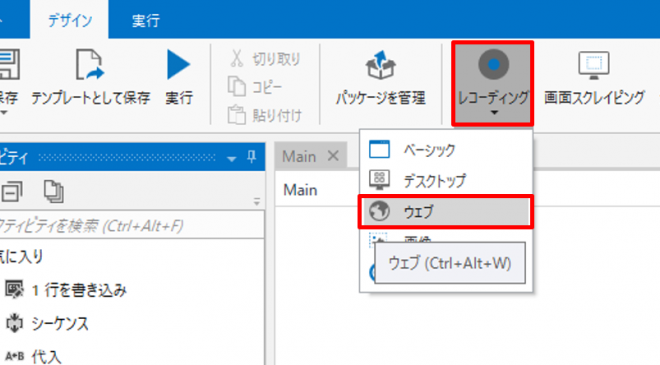Open the Screen Scraping tool
The height and width of the screenshot is (365, 660).
point(594,78)
